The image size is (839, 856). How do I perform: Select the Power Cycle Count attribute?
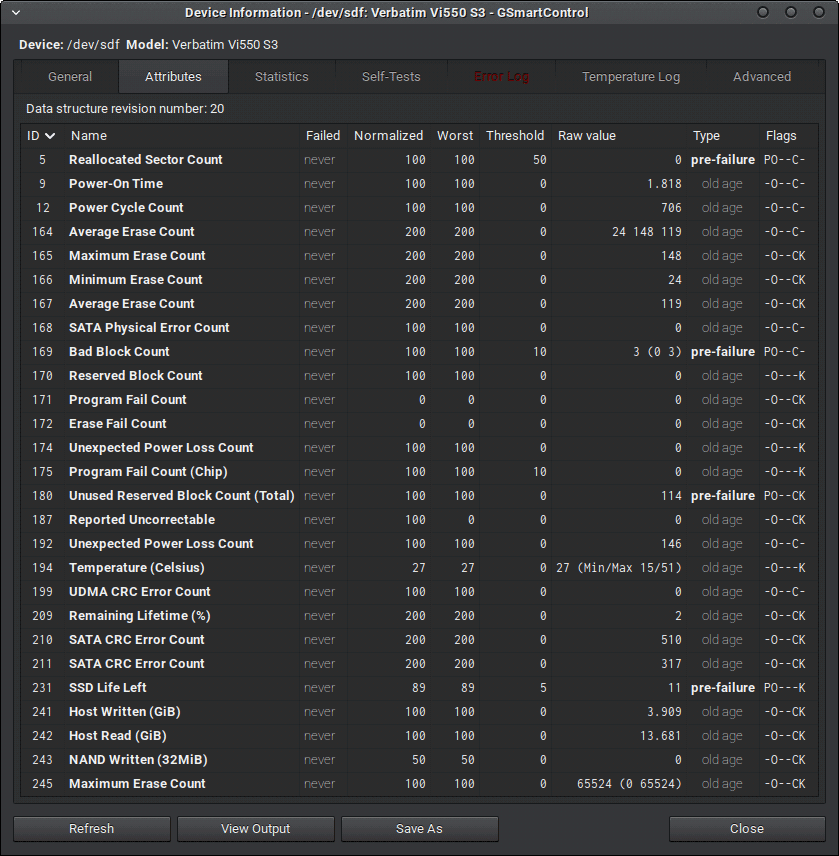coord(419,208)
